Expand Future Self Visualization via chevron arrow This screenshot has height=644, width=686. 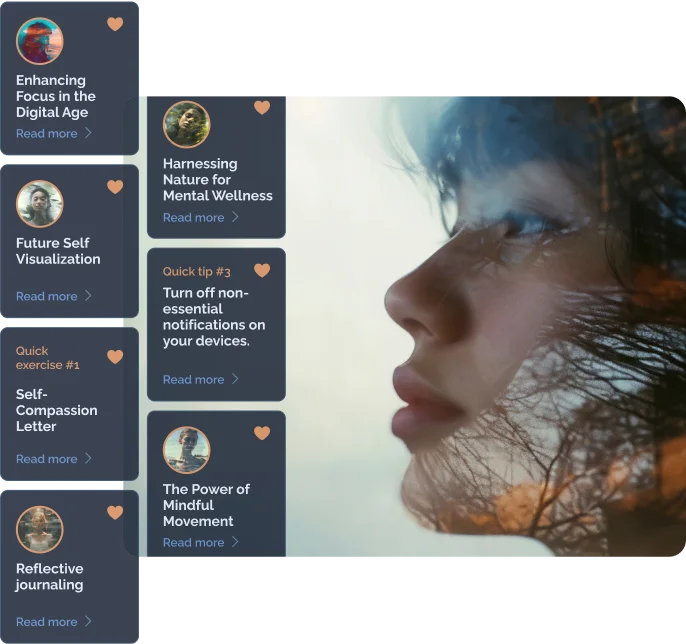click(88, 296)
